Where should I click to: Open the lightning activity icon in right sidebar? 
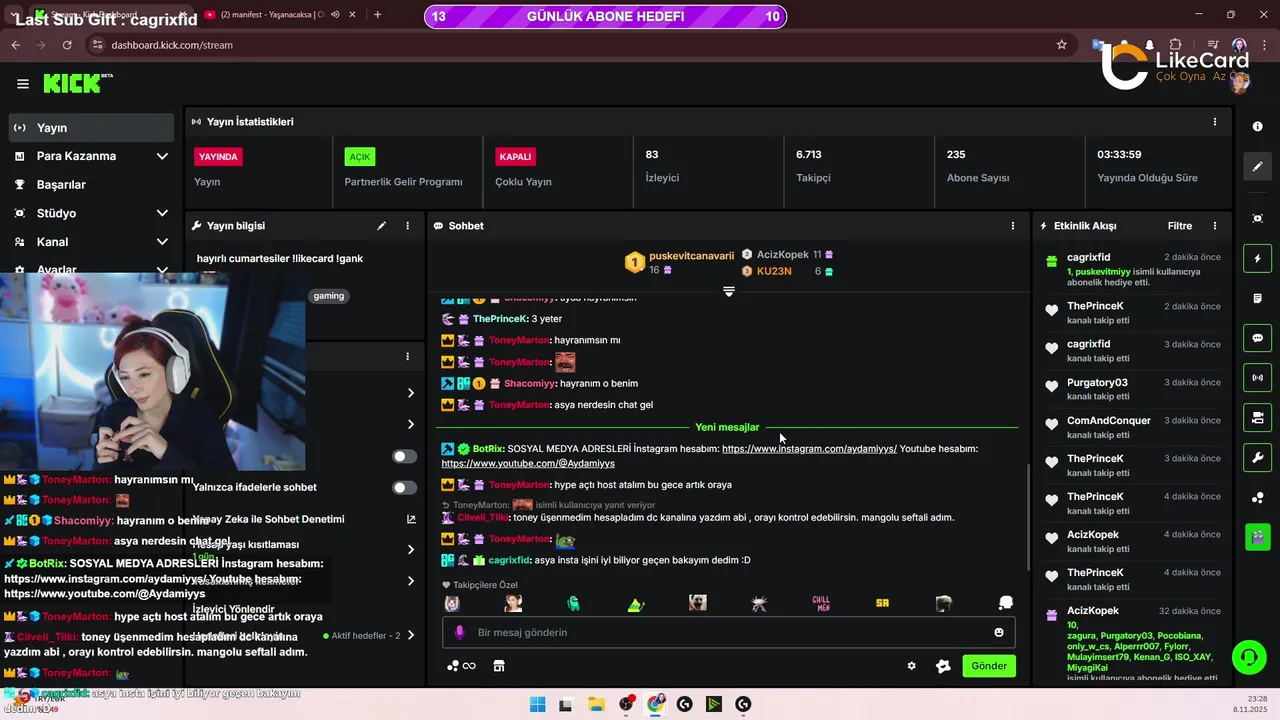[1257, 260]
